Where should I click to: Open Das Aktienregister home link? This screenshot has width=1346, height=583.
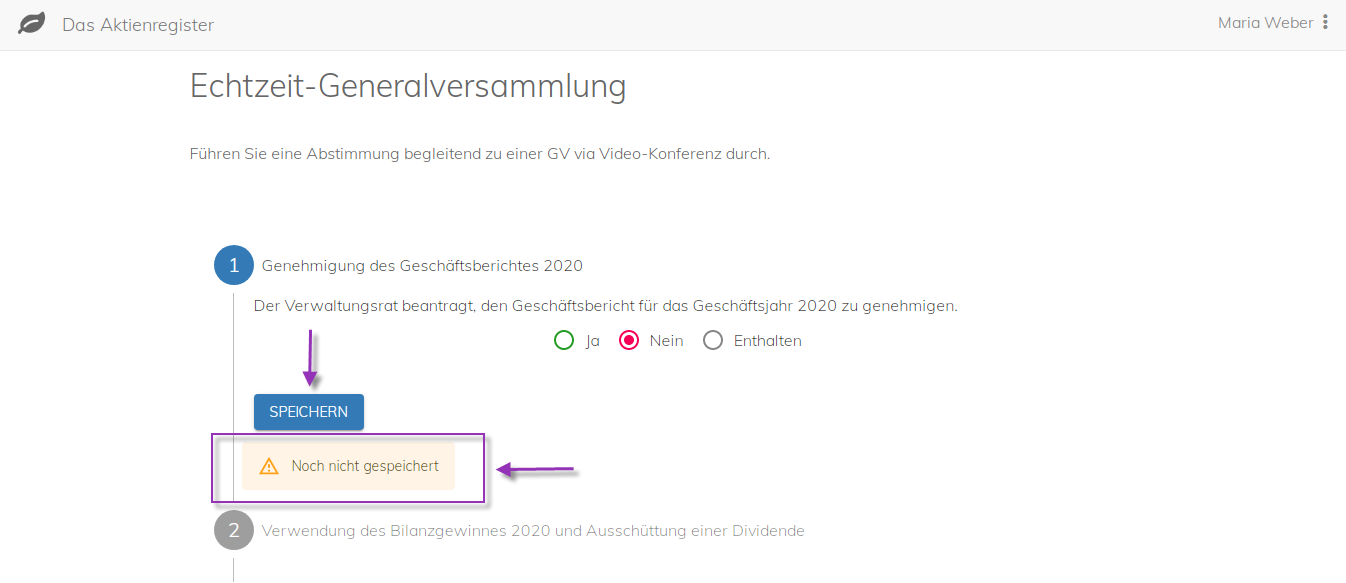click(x=138, y=25)
